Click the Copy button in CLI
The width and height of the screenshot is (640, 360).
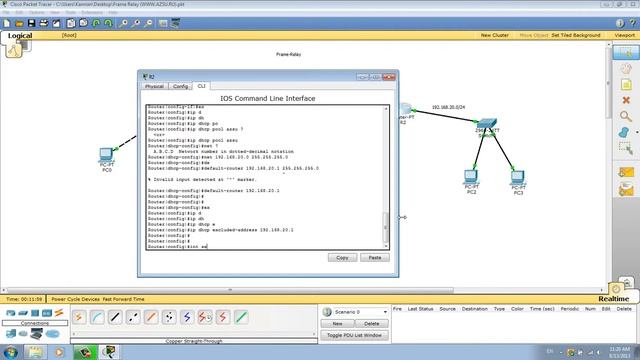(x=342, y=258)
